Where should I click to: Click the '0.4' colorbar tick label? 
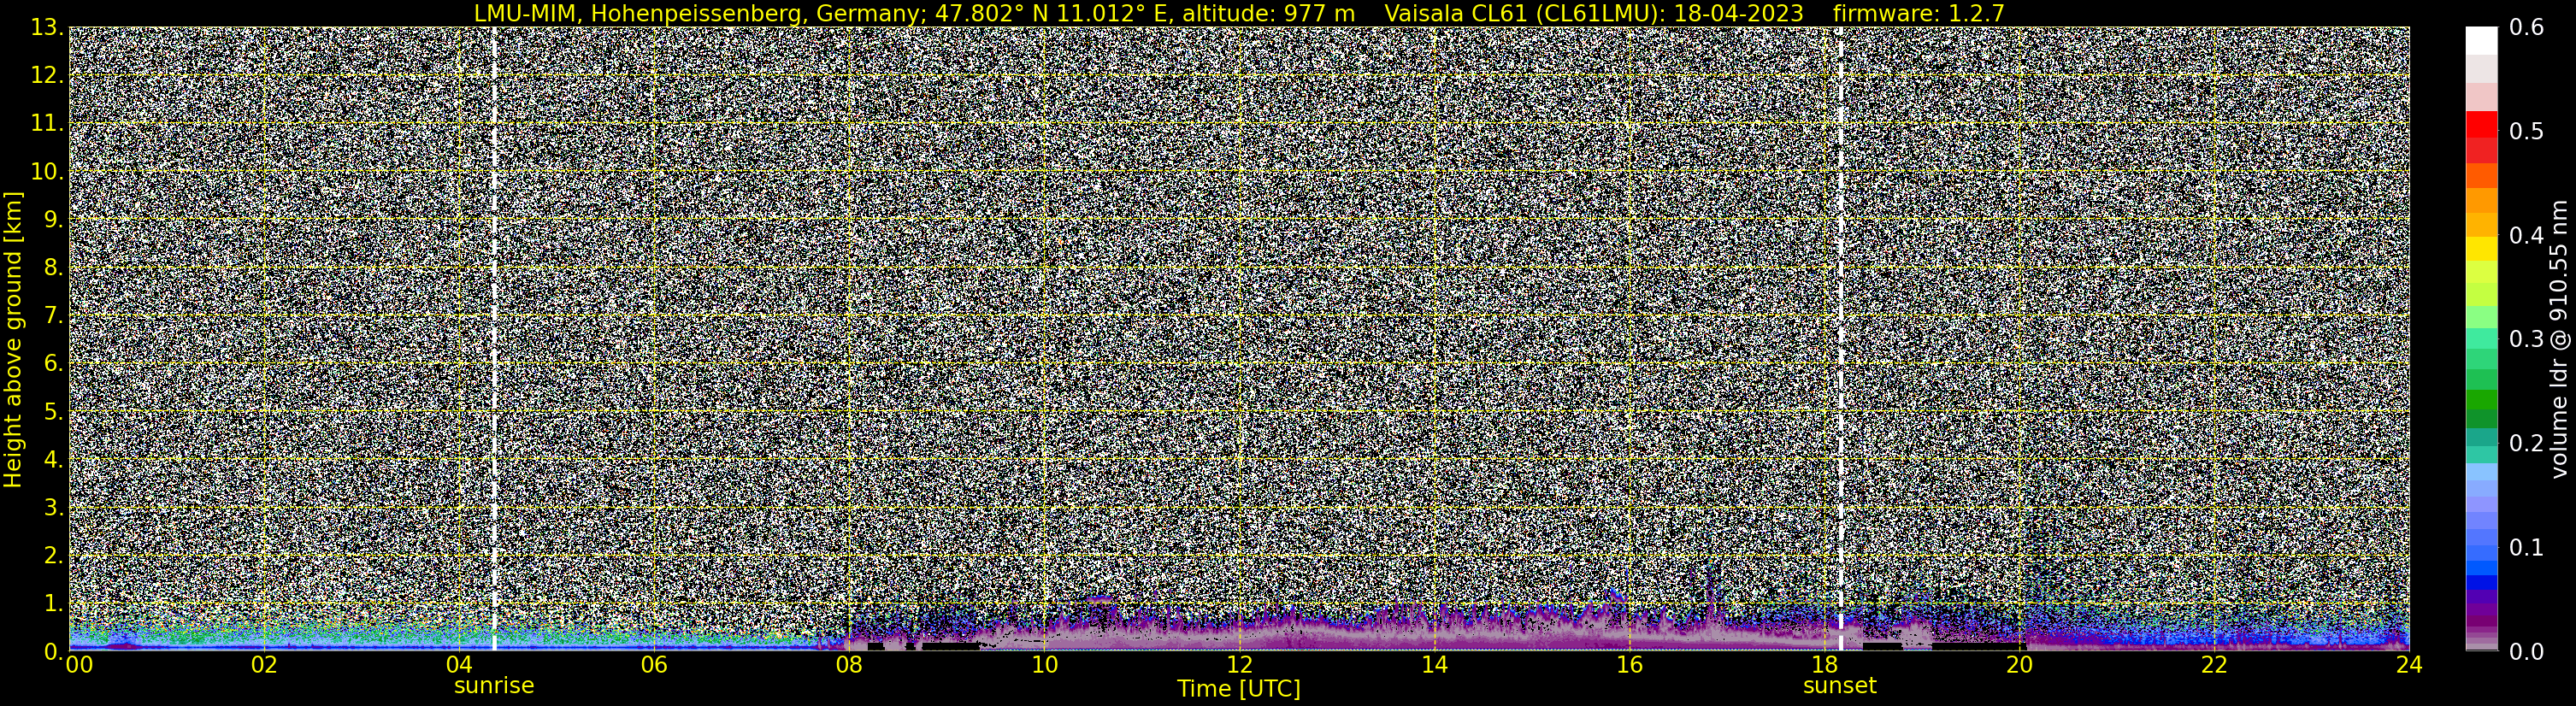click(x=2527, y=236)
